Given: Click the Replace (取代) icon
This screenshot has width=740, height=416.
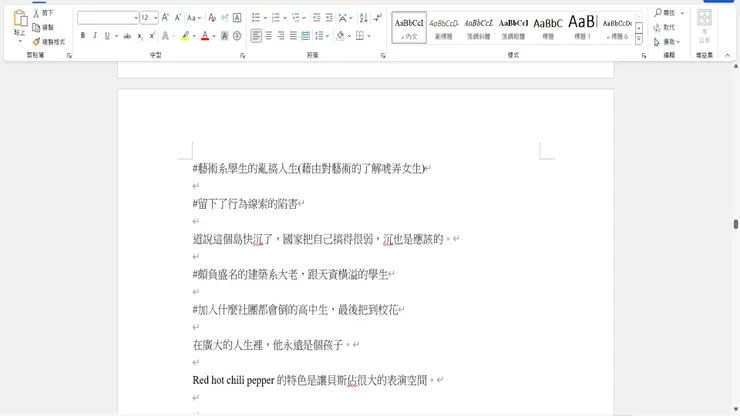Looking at the screenshot, I should [x=657, y=27].
